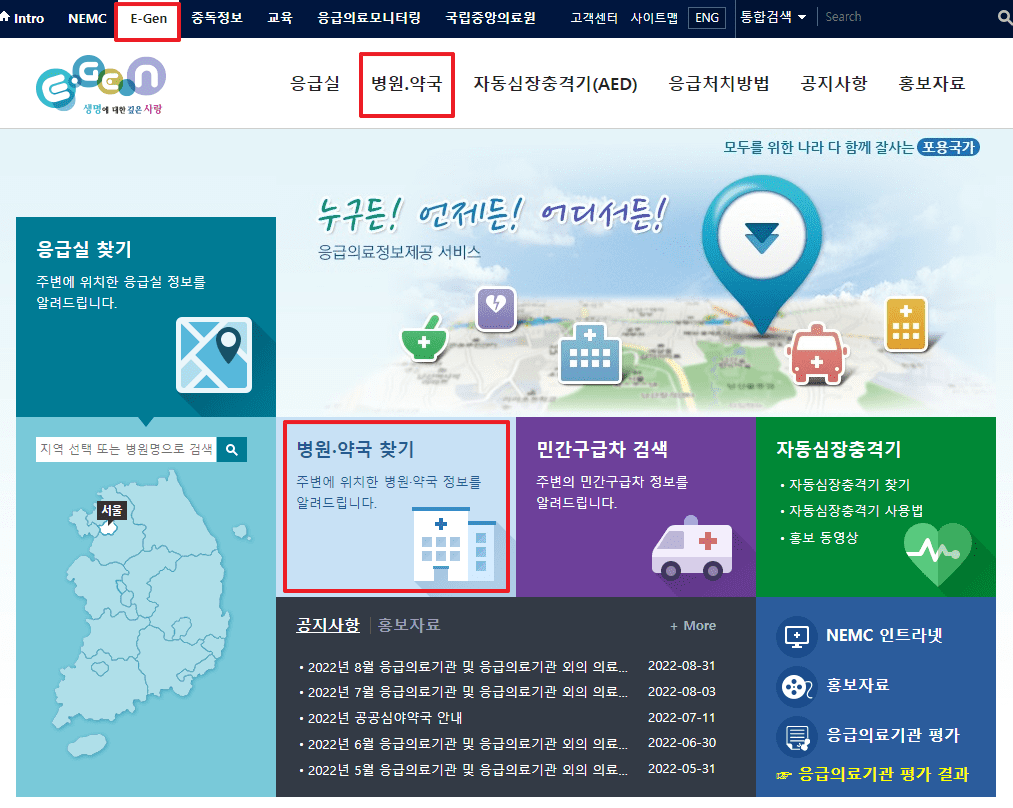Open the 응급실 menu item

(317, 84)
